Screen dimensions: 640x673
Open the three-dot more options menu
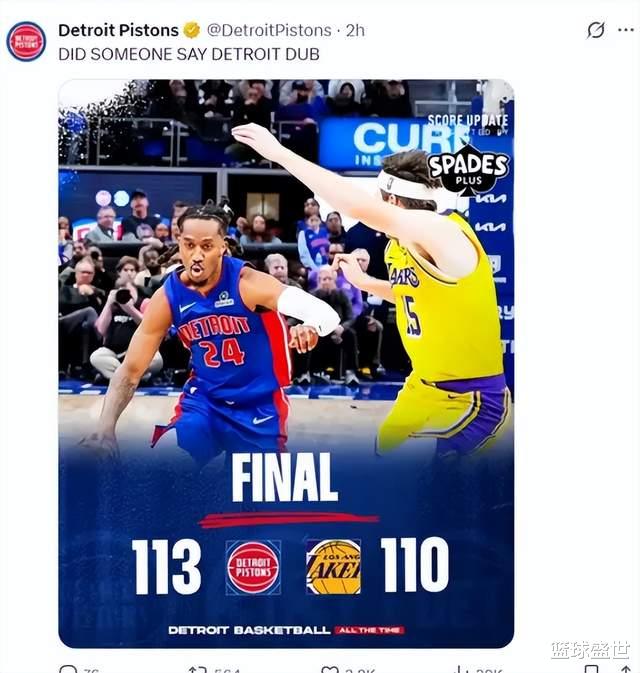click(x=625, y=30)
